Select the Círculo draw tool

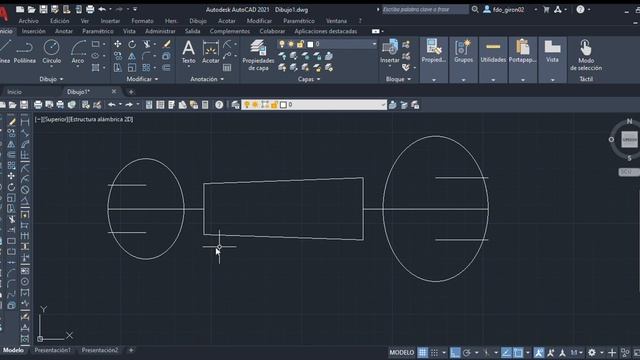pyautogui.click(x=51, y=52)
